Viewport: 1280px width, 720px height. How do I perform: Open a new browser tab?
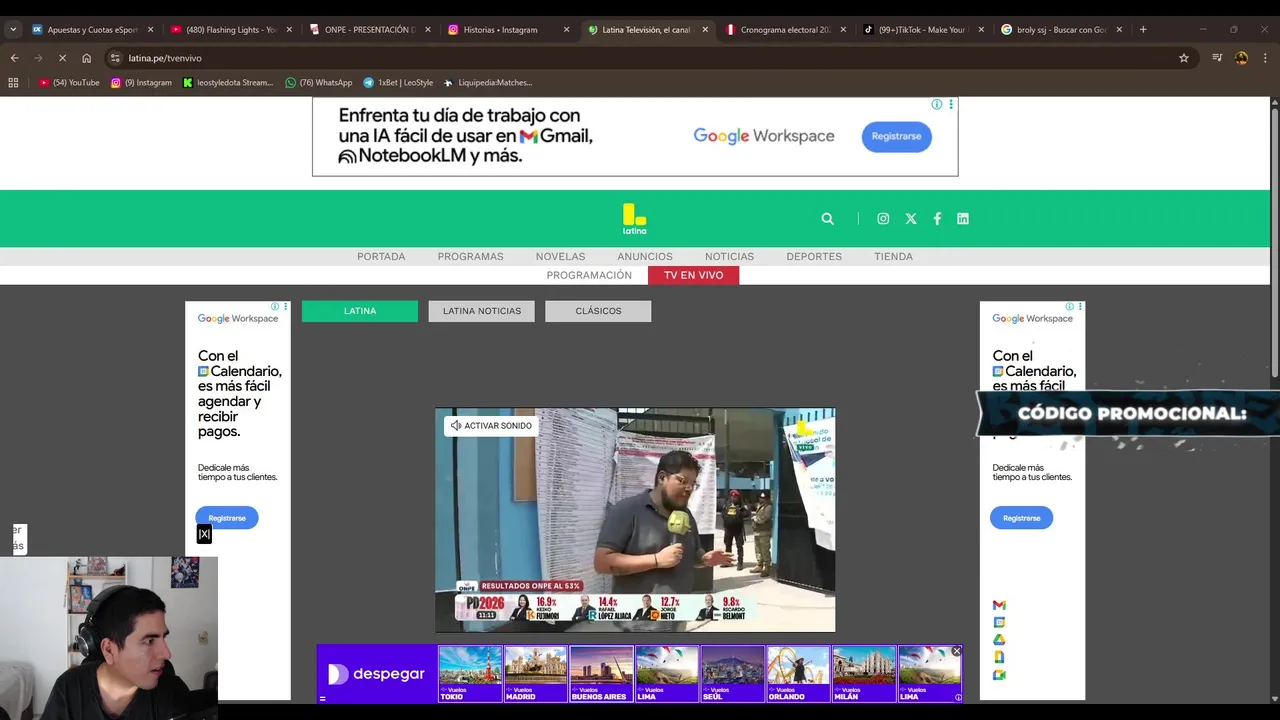[1143, 30]
